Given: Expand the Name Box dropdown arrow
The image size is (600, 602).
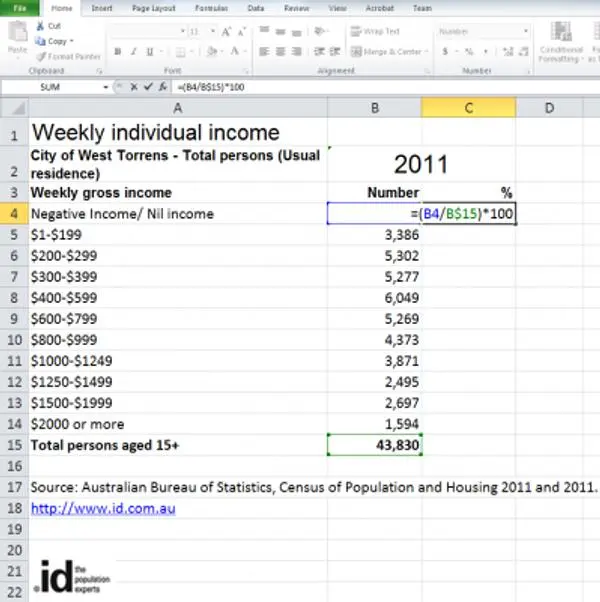Looking at the screenshot, I should click(x=106, y=88).
